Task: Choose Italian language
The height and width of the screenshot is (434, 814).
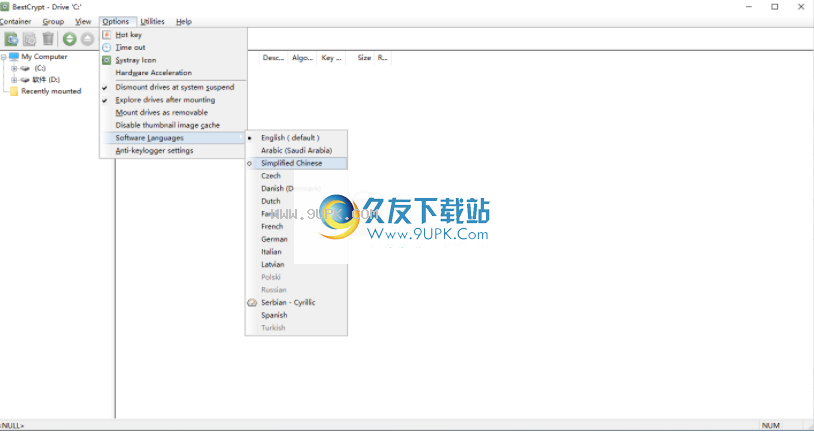Action: [296, 252]
